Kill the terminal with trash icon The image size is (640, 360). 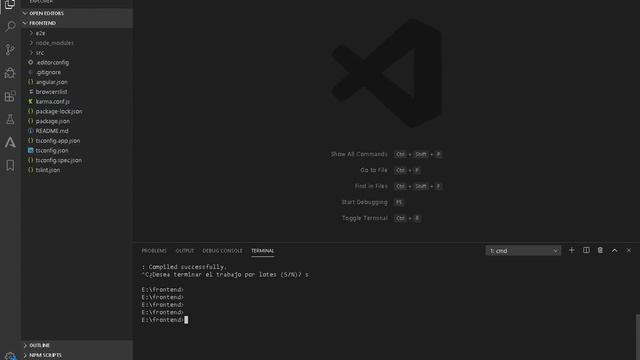600,250
